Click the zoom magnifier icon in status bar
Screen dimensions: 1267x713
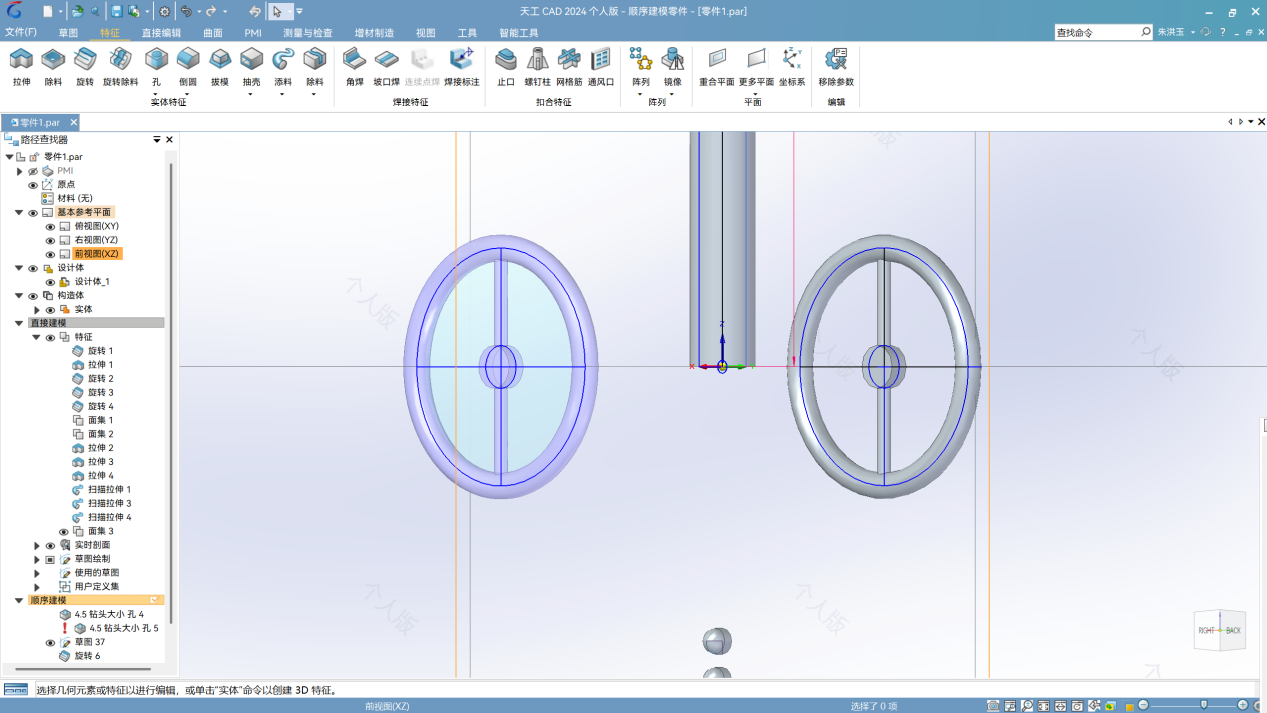1027,706
